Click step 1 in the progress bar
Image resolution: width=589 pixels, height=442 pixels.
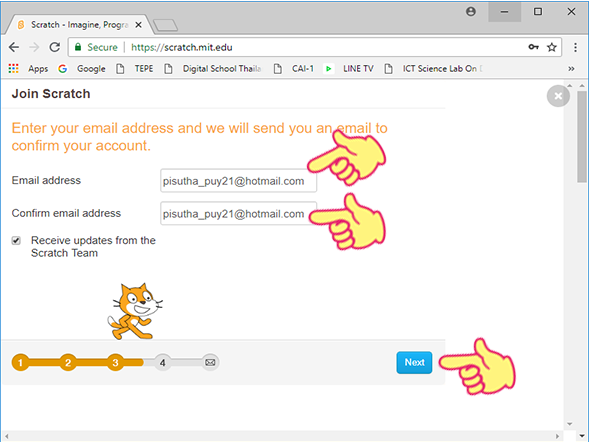pyautogui.click(x=20, y=362)
